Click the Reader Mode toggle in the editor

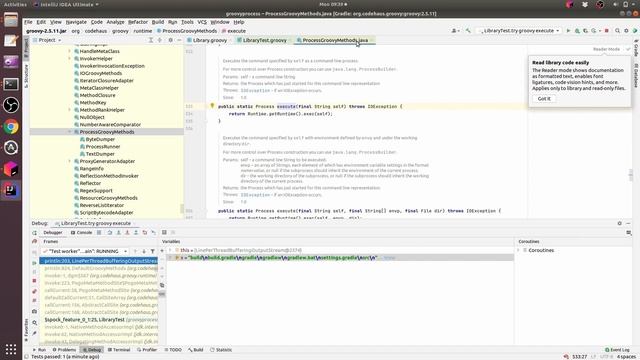607,49
